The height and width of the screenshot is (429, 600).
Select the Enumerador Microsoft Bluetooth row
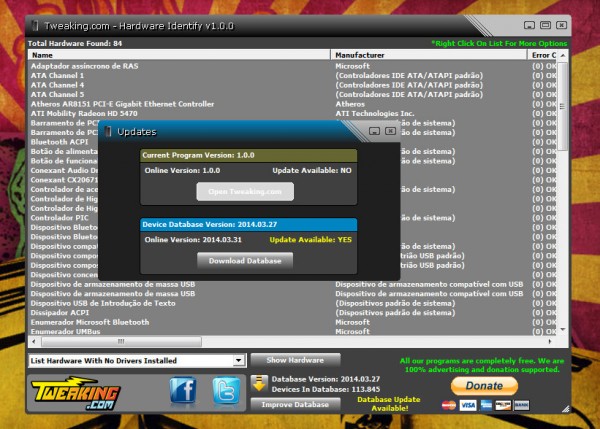293,322
